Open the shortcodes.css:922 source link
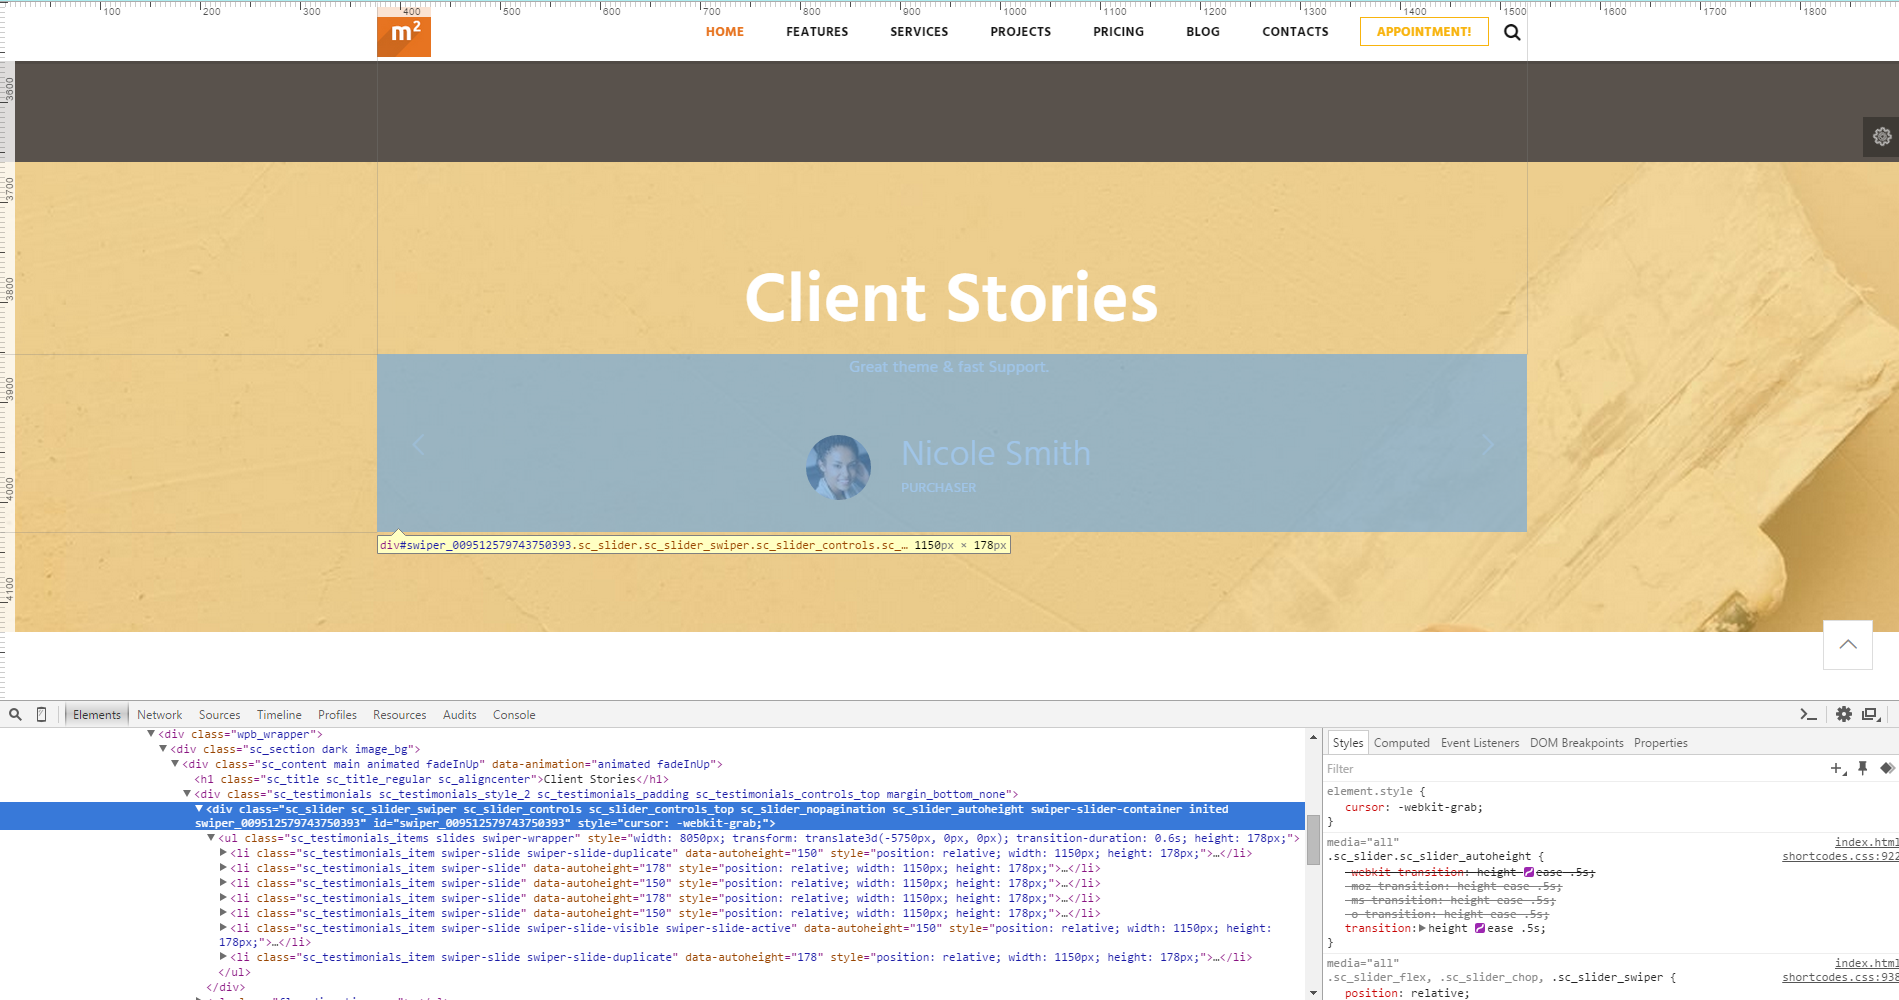The height and width of the screenshot is (1000, 1899). 1839,856
